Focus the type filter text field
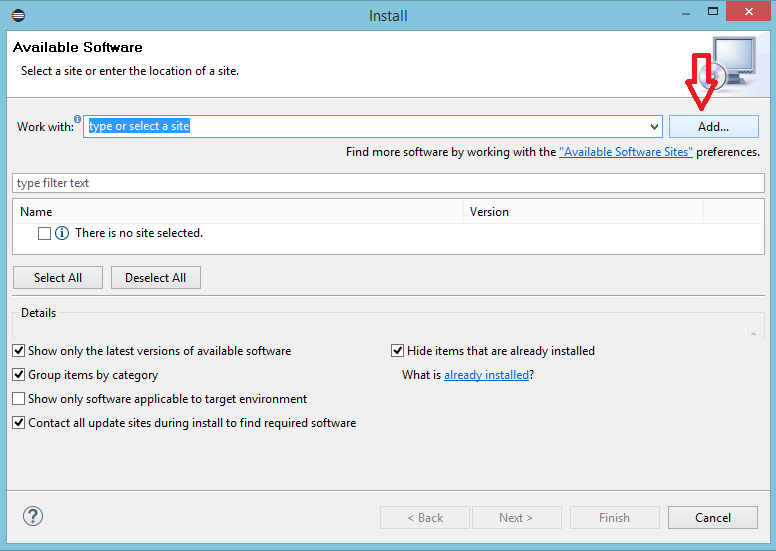Screen dimensions: 776x551 [388, 183]
